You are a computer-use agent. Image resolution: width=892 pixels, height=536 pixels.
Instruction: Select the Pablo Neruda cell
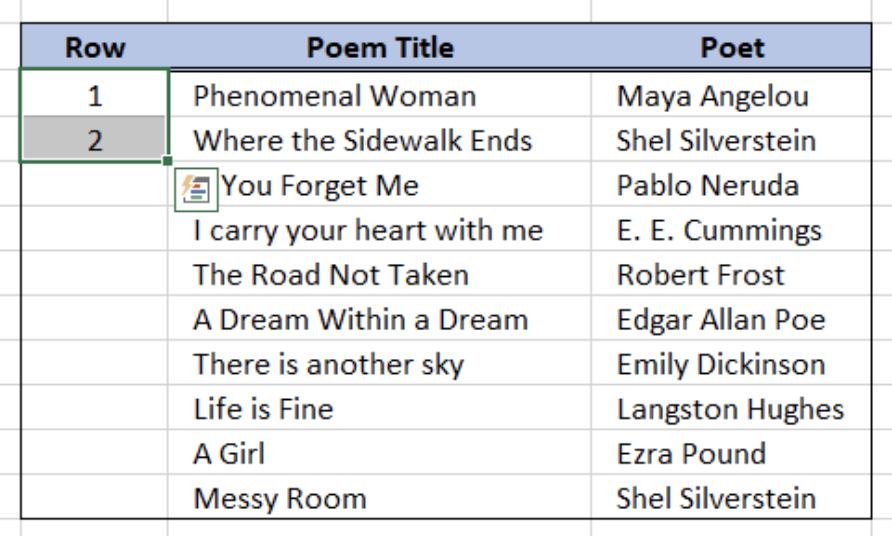[x=732, y=184]
